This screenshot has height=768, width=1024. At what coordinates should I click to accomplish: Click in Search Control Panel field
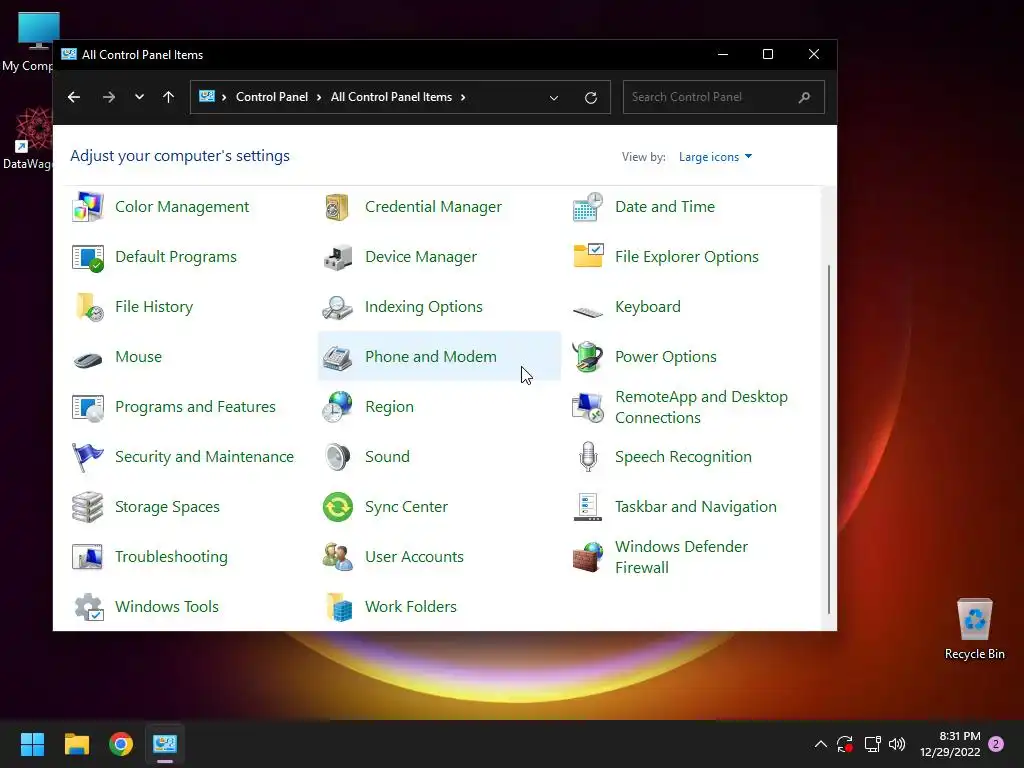[724, 97]
